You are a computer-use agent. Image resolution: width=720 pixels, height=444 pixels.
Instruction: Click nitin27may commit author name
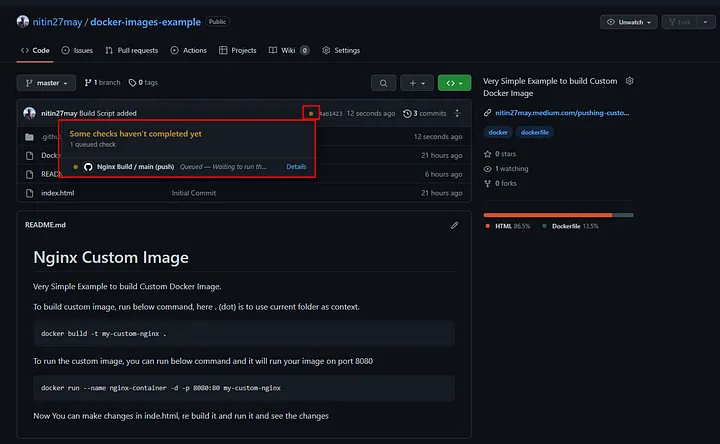(59, 113)
